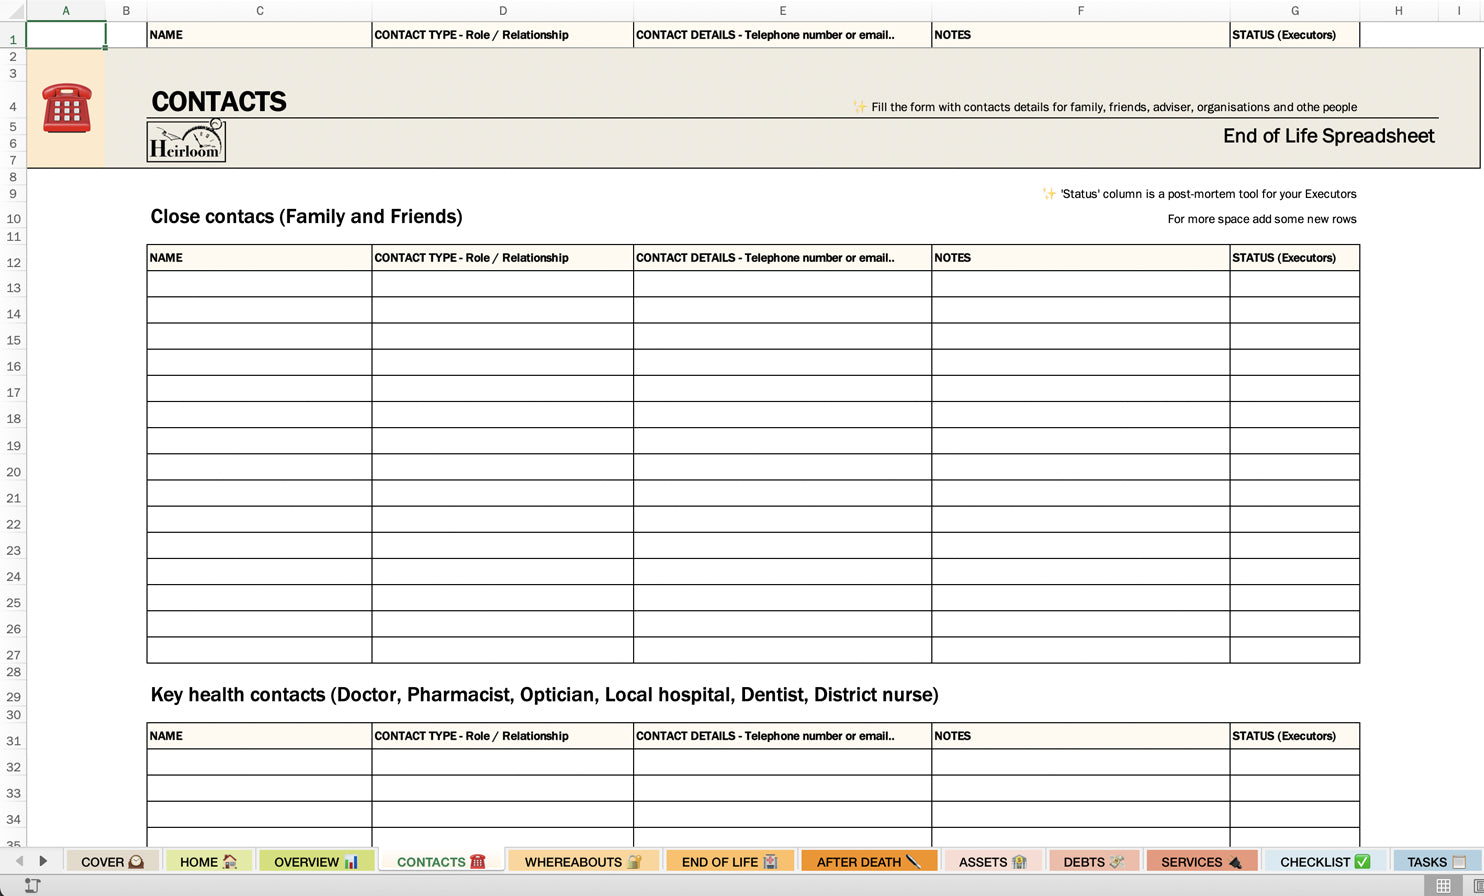The image size is (1484, 896).
Task: Select column G header
Action: pyautogui.click(x=1294, y=10)
